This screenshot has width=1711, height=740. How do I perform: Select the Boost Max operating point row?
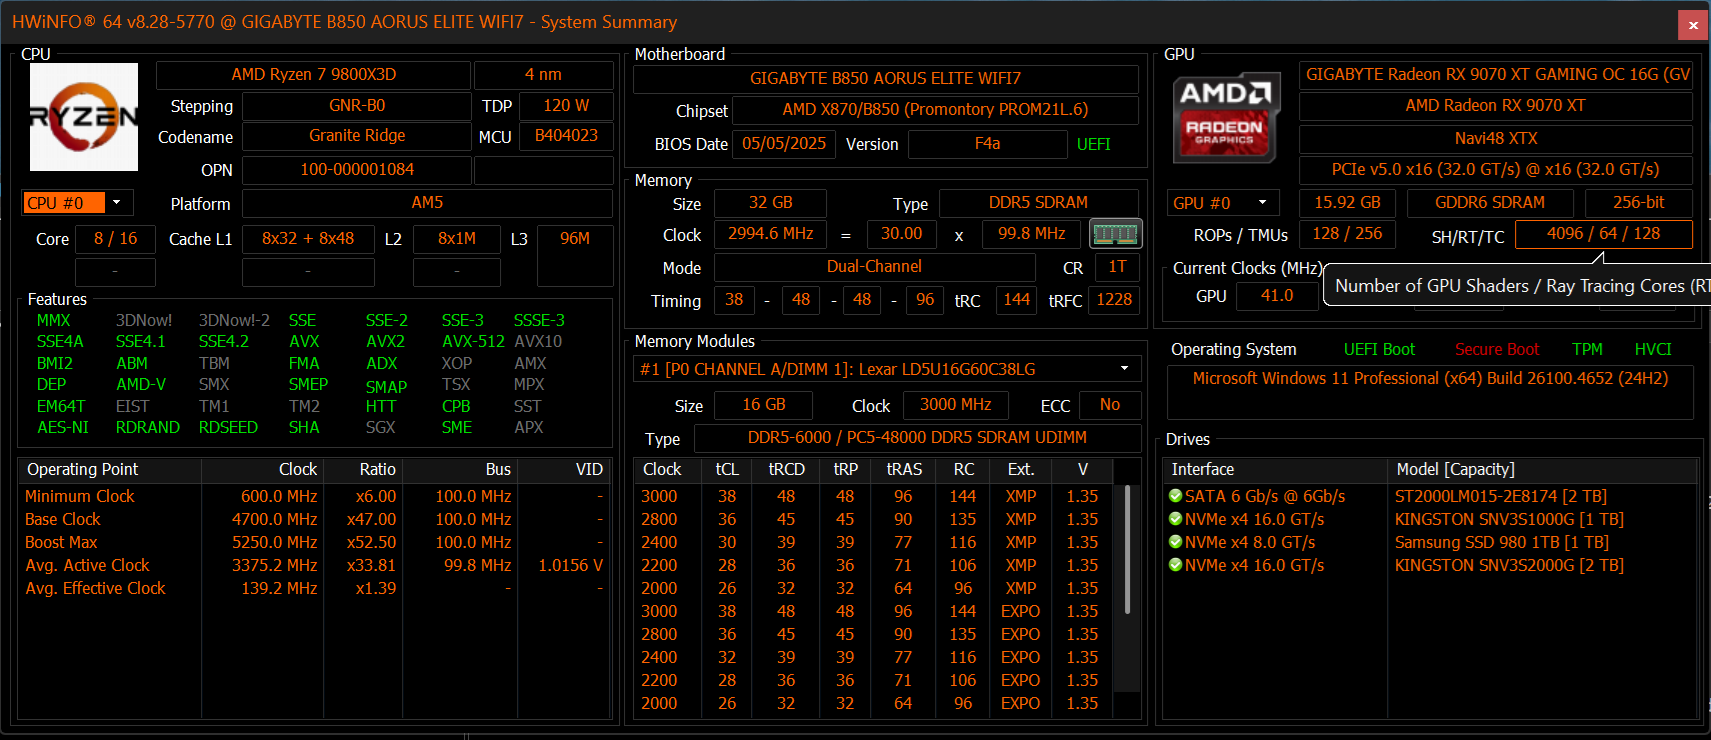coord(314,542)
